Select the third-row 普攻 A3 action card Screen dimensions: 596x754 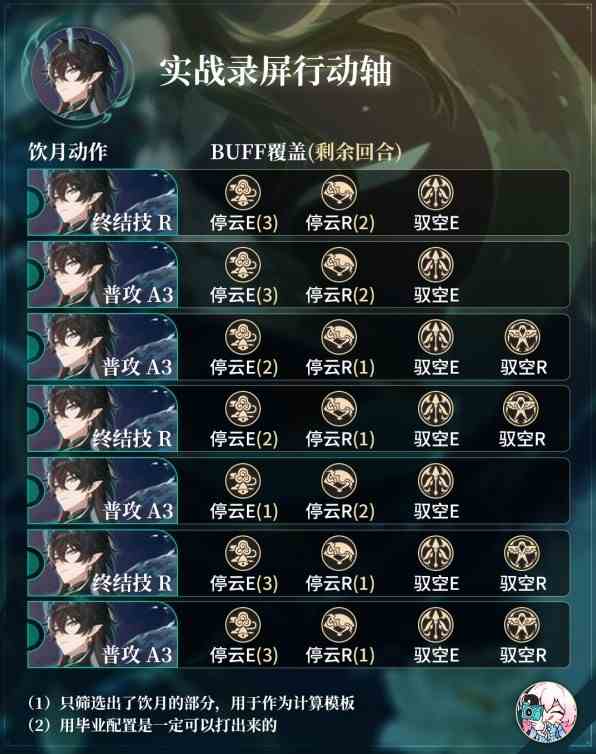coord(102,347)
